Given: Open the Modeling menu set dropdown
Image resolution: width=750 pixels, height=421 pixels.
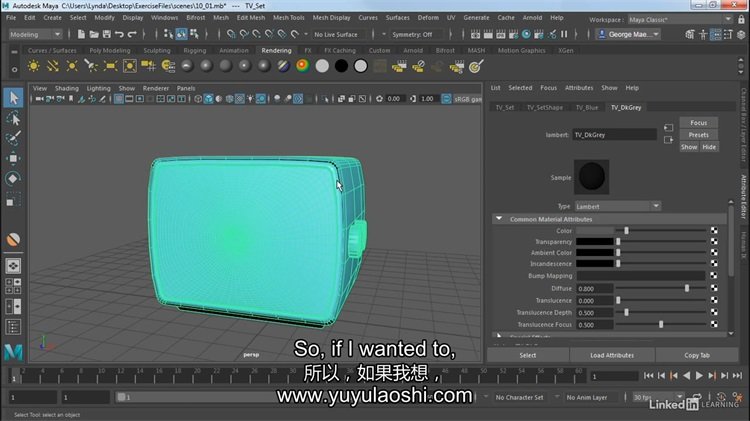Looking at the screenshot, I should tap(39, 34).
